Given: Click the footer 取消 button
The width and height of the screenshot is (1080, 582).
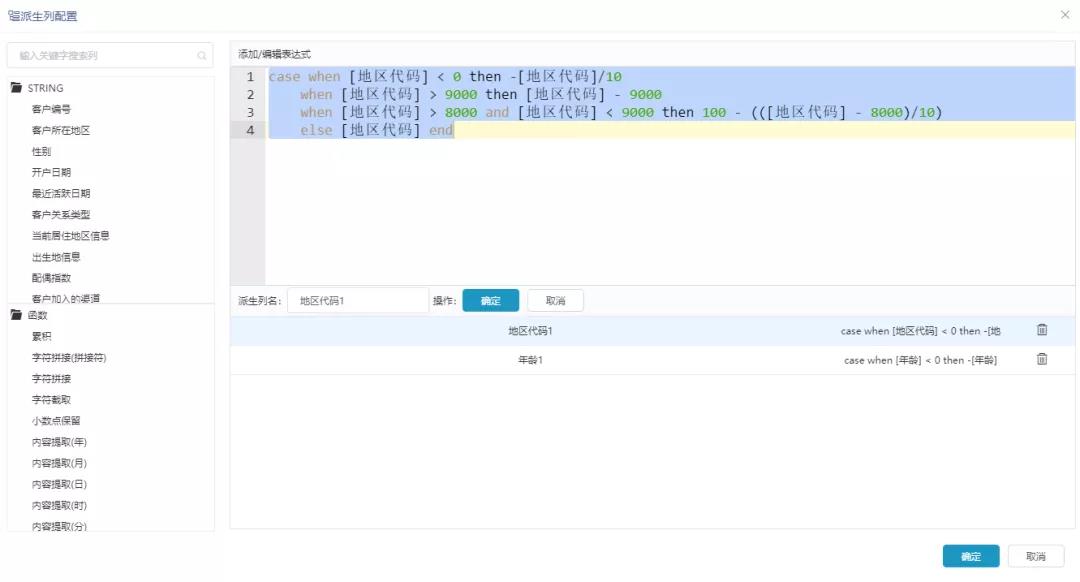Looking at the screenshot, I should (1036, 557).
